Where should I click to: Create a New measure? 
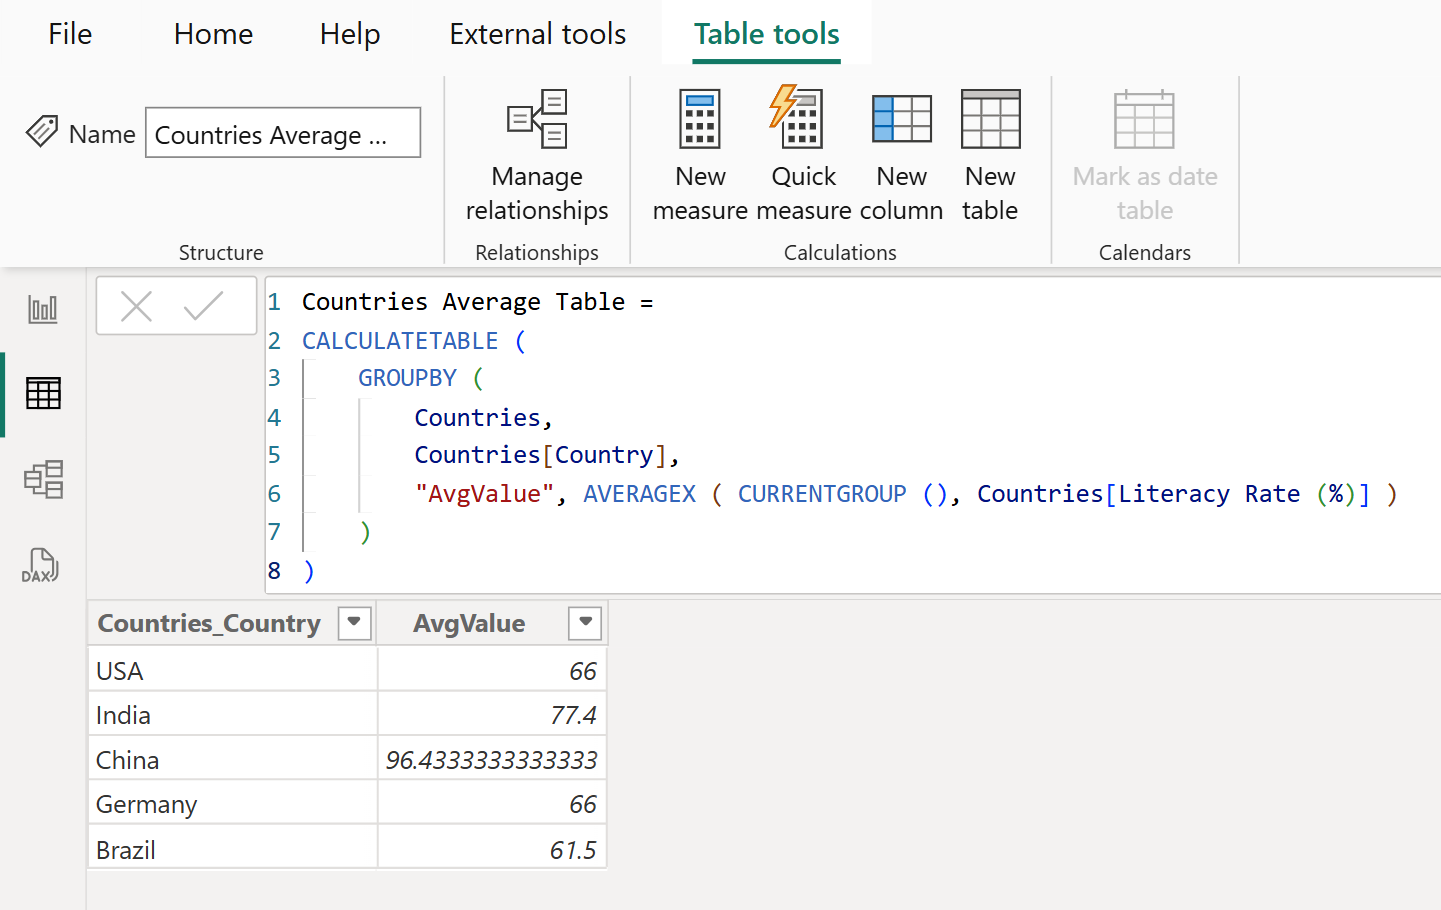tap(700, 155)
